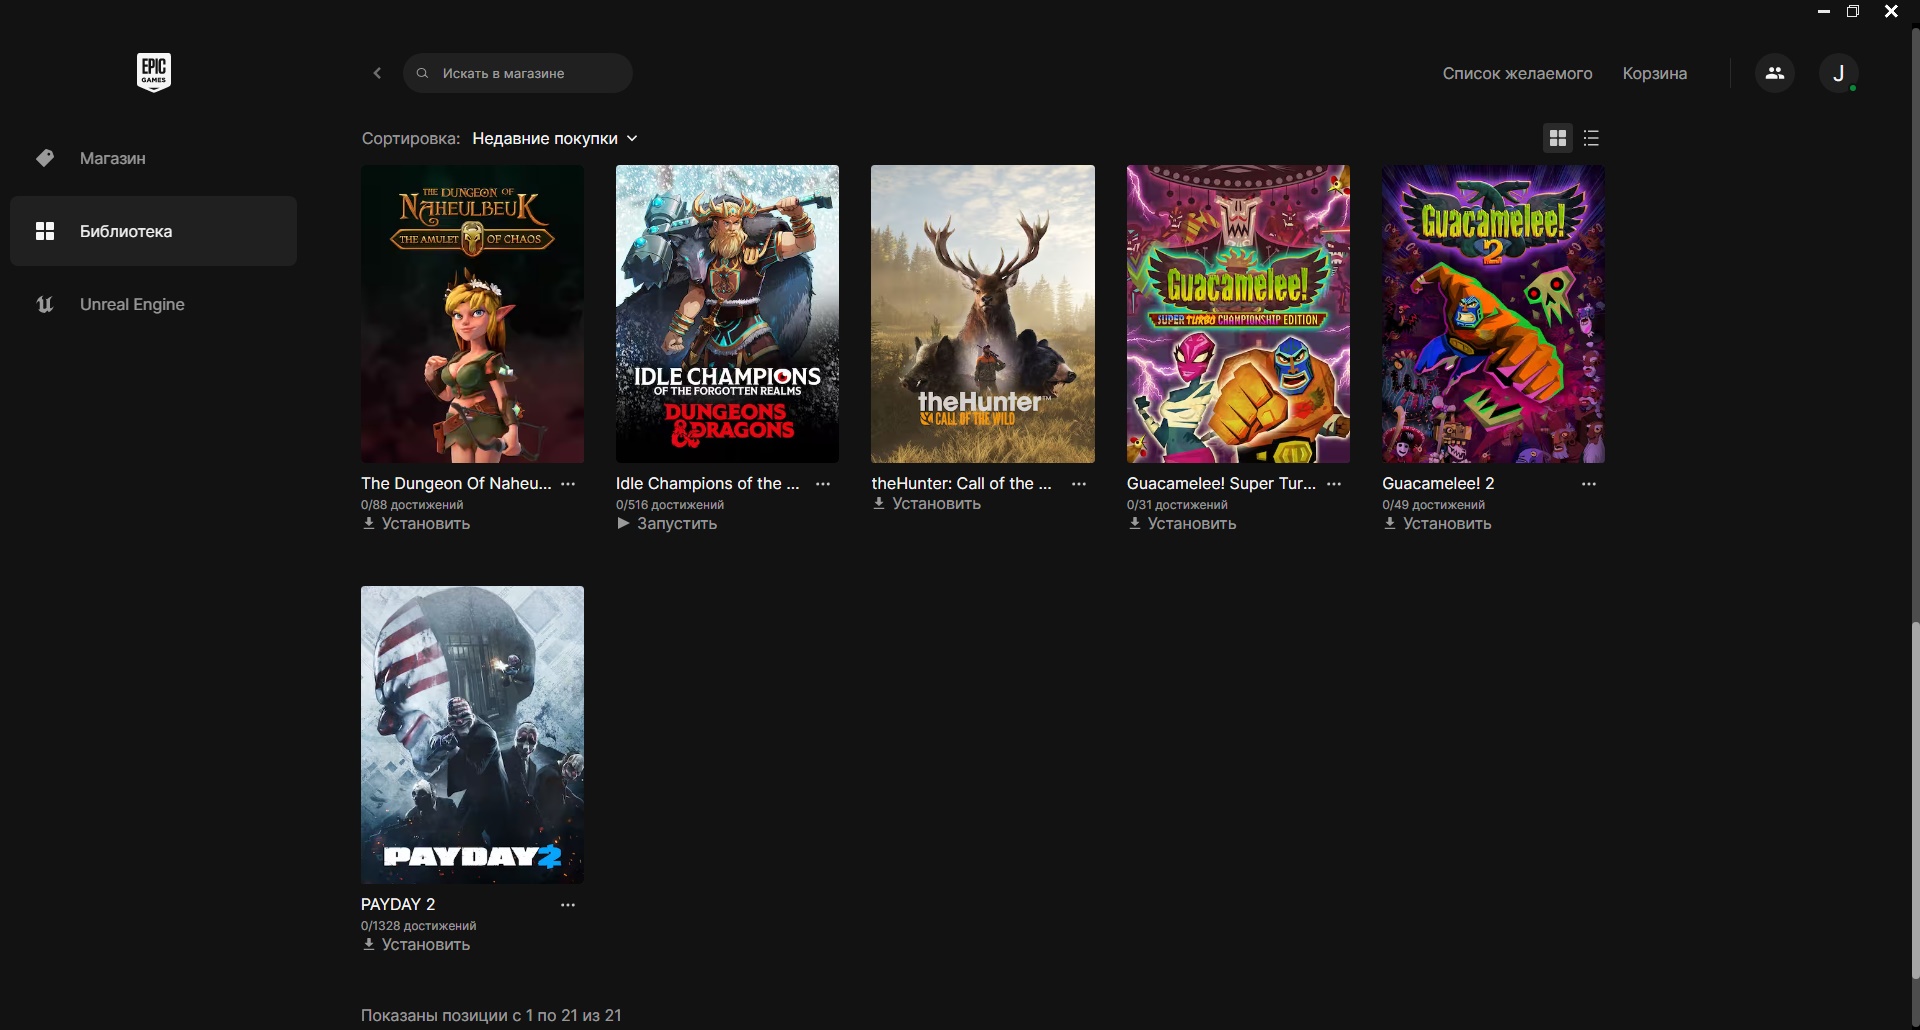Image resolution: width=1920 pixels, height=1030 pixels.
Task: Open Корзина
Action: [1654, 73]
